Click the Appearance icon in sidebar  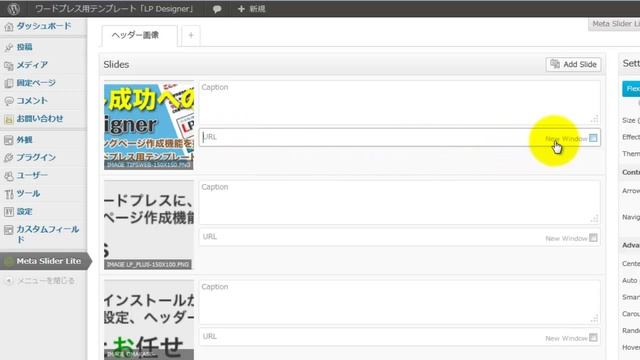pos(9,140)
